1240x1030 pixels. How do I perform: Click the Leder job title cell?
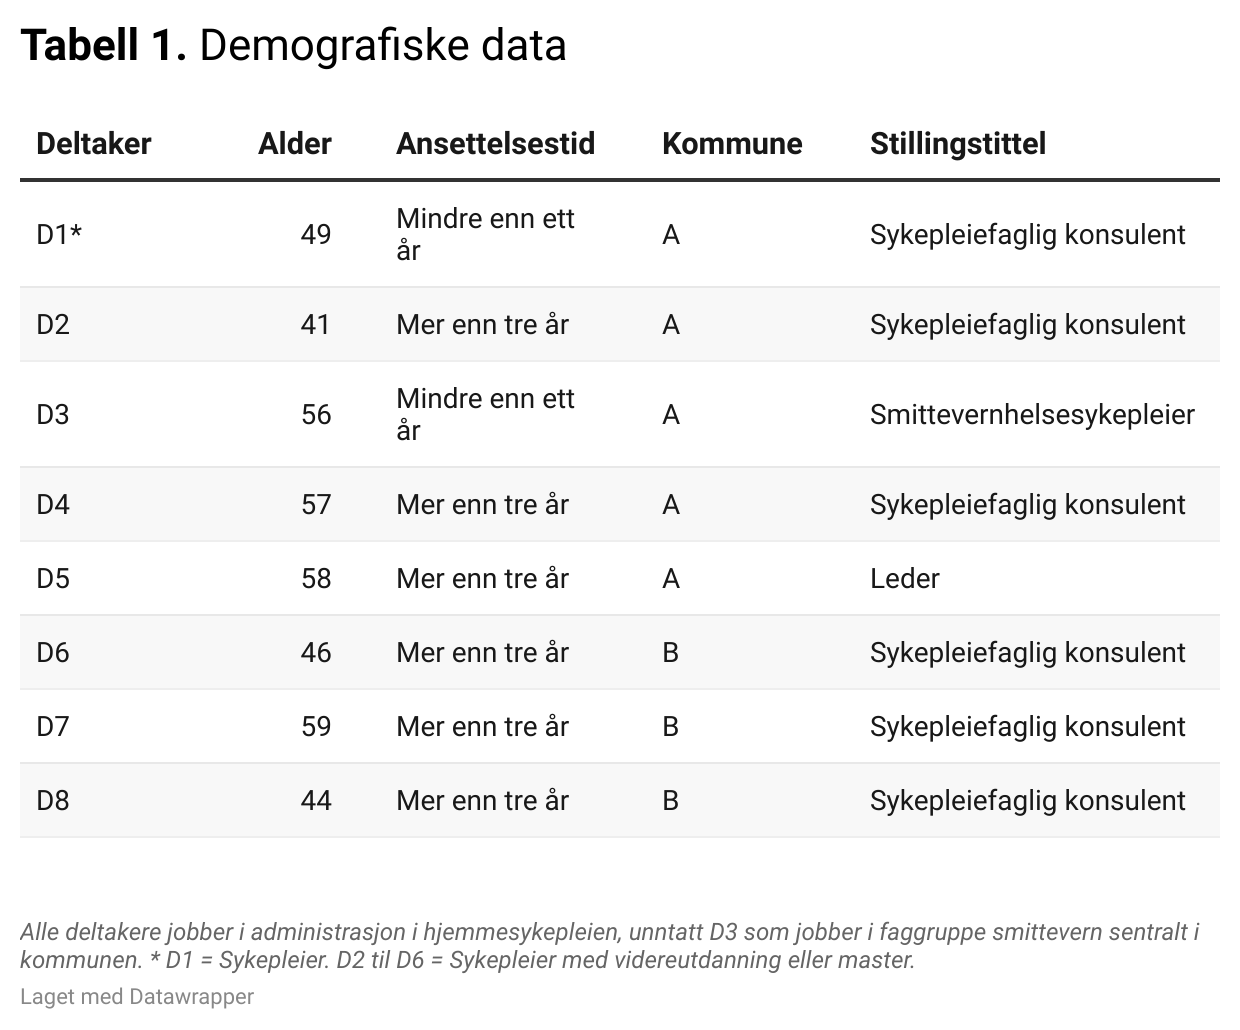pos(904,579)
